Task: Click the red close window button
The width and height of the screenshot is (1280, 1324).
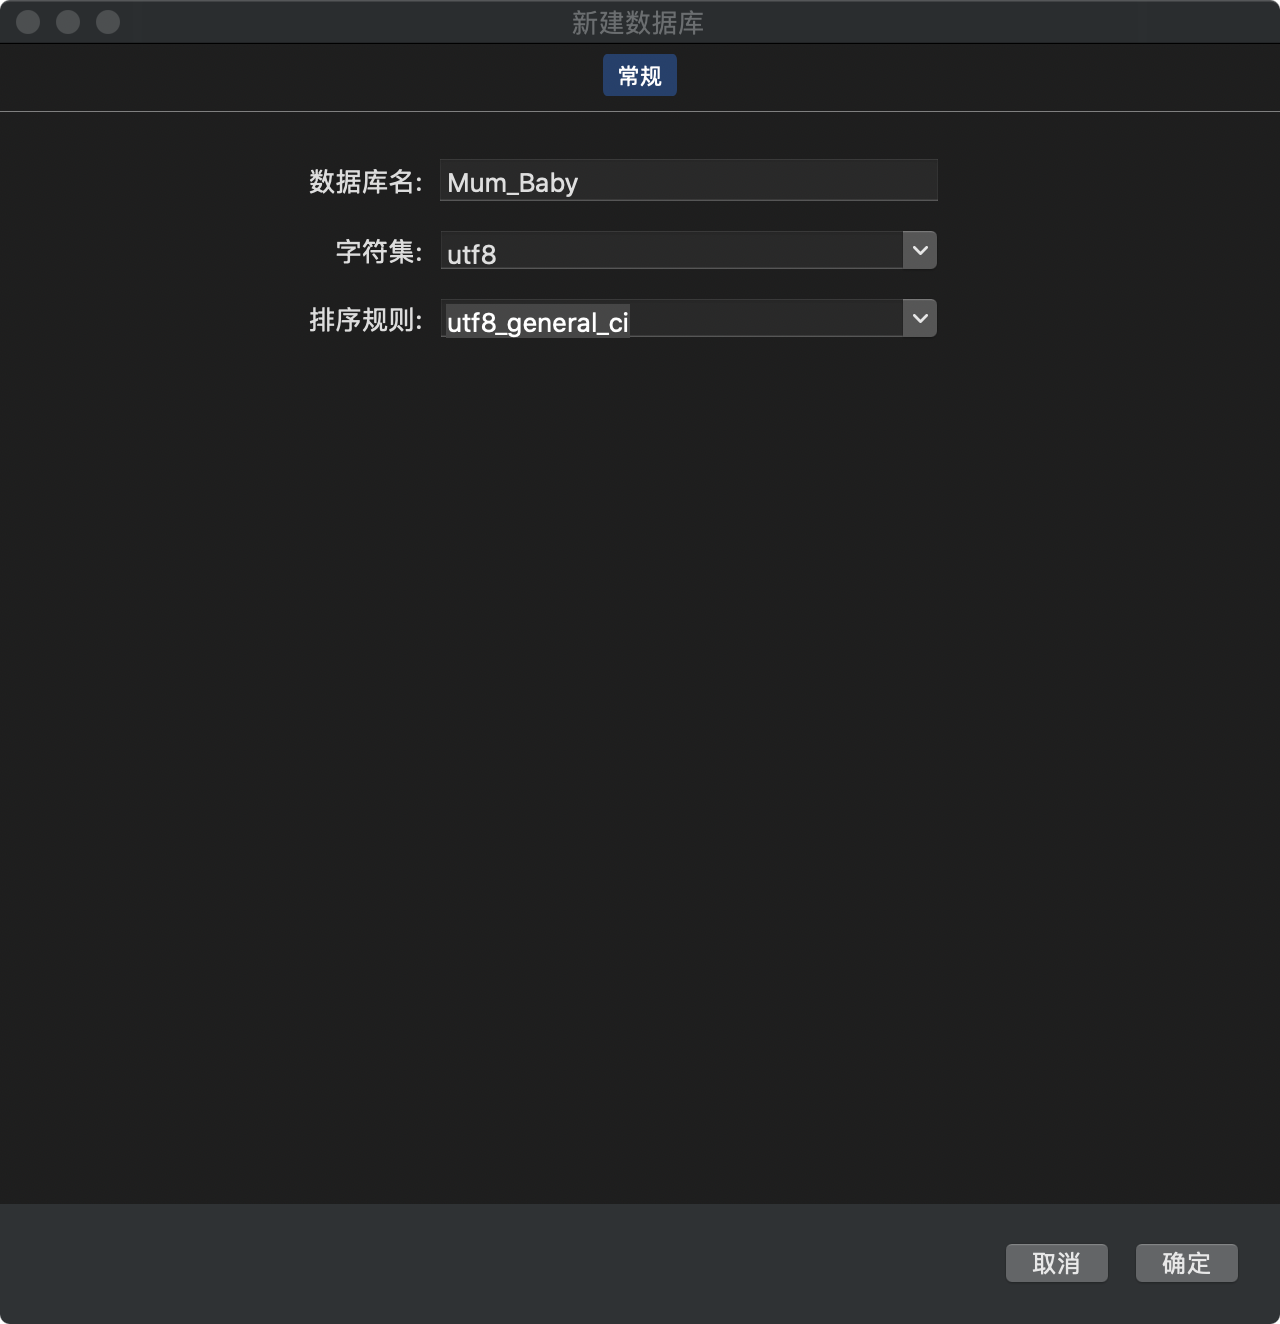Action: [x=28, y=22]
